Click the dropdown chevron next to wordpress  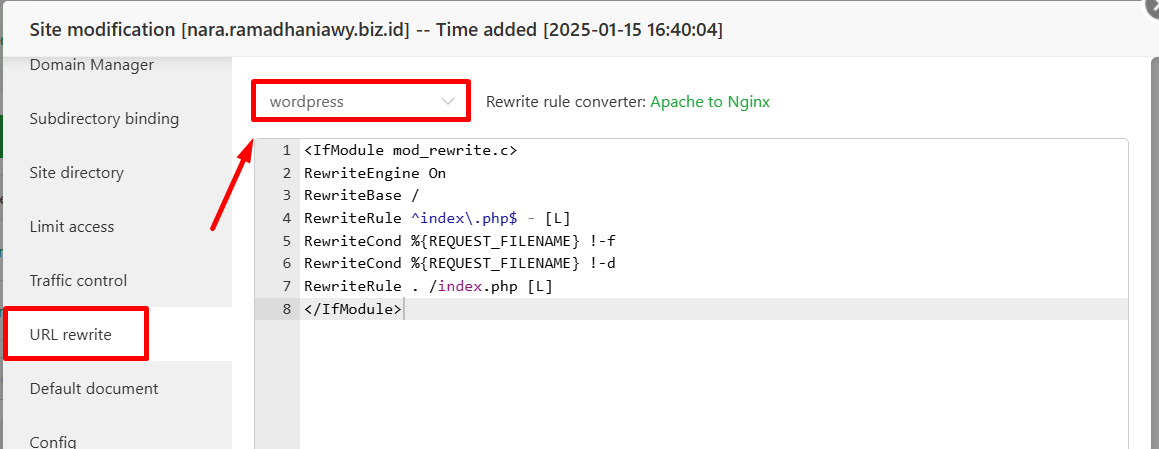447,102
